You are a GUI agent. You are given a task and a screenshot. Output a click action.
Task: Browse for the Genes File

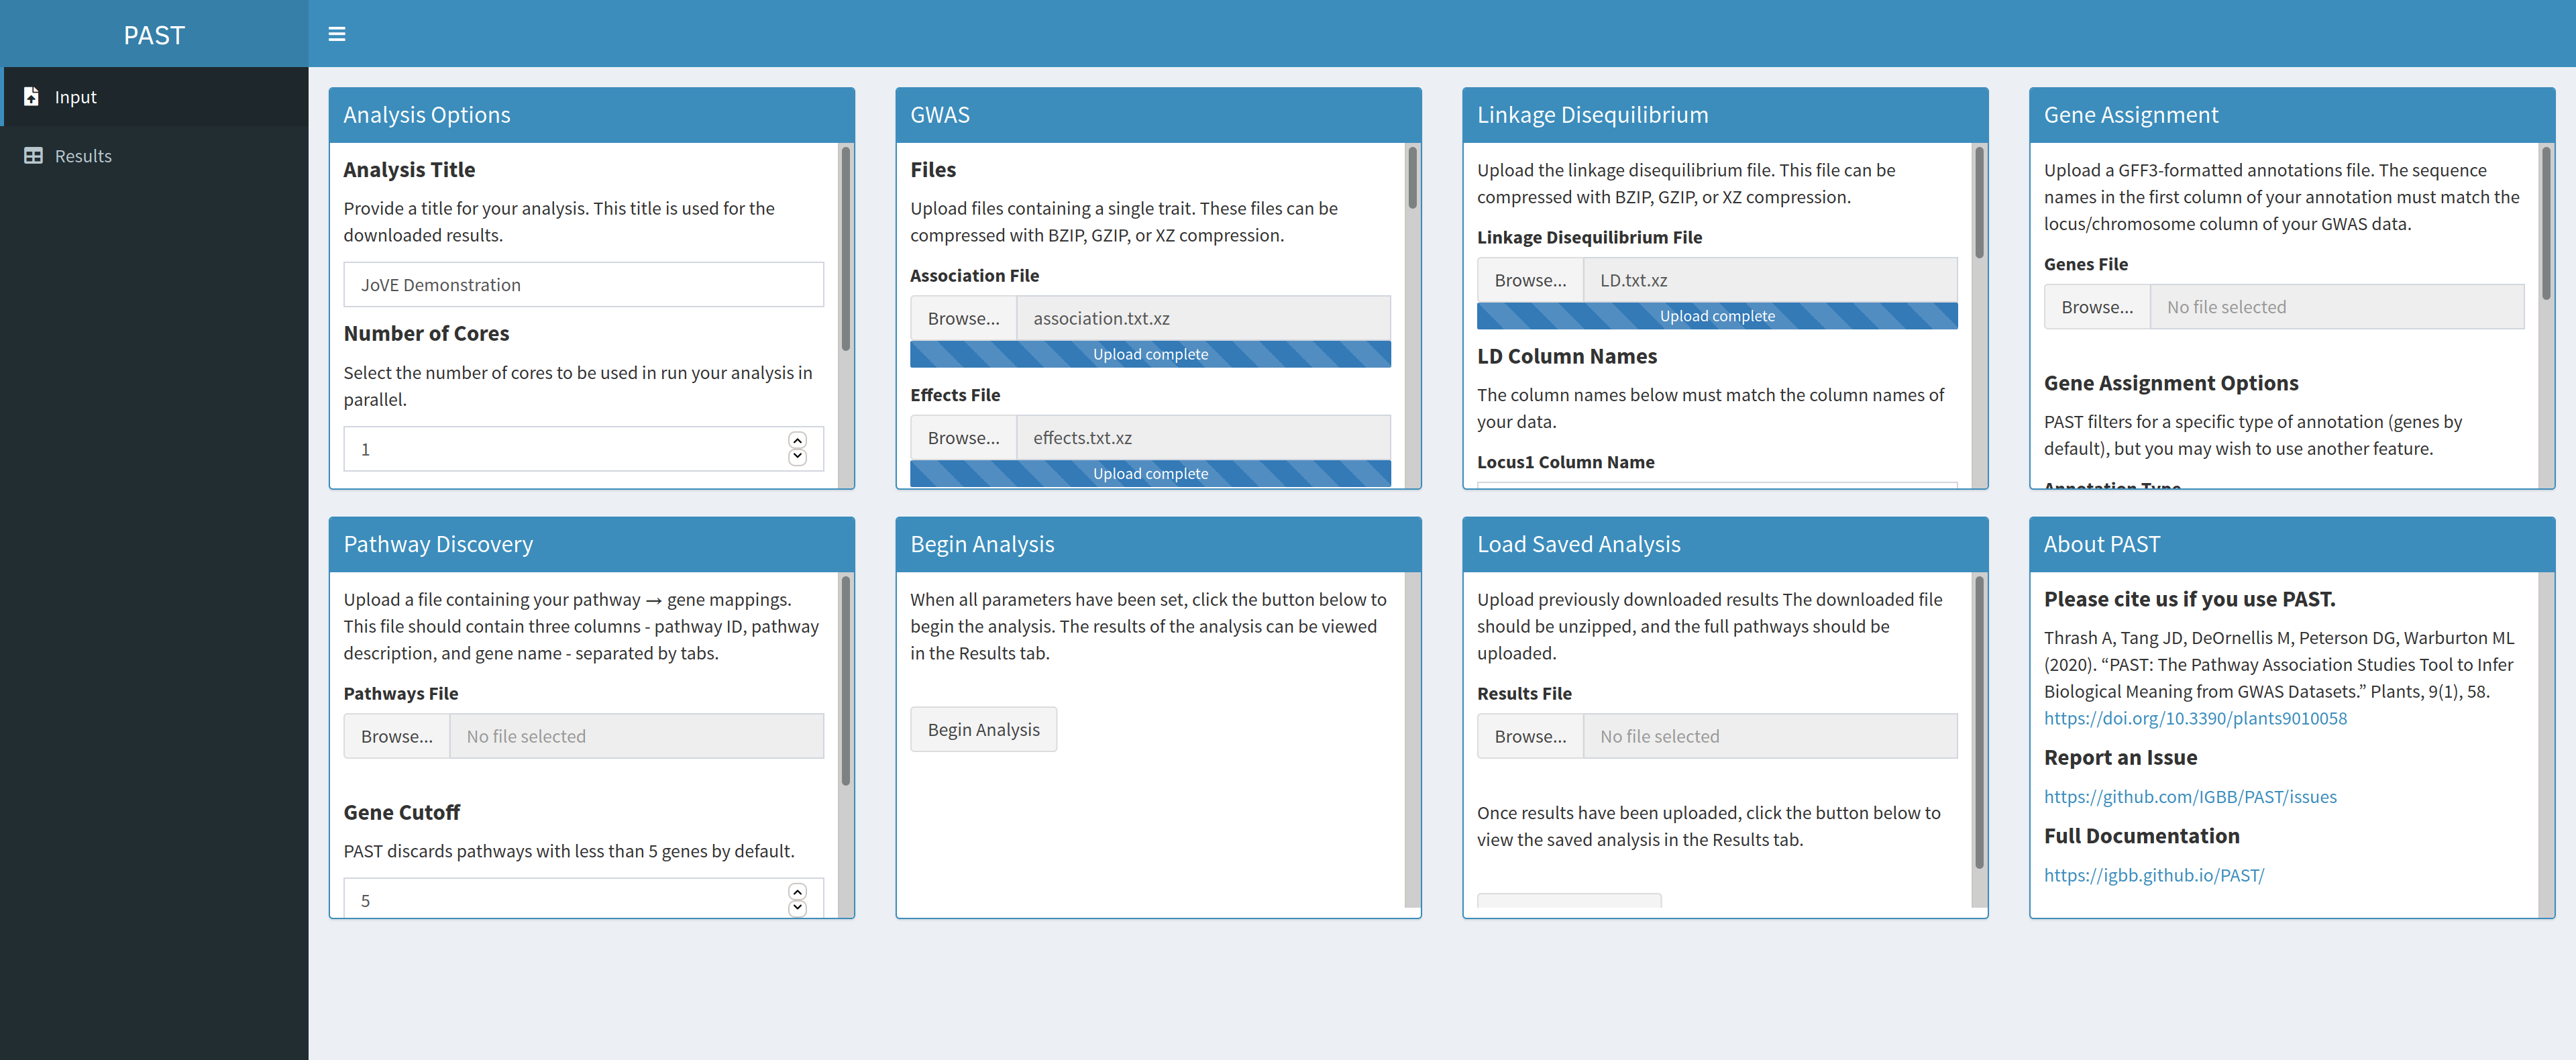click(2096, 307)
